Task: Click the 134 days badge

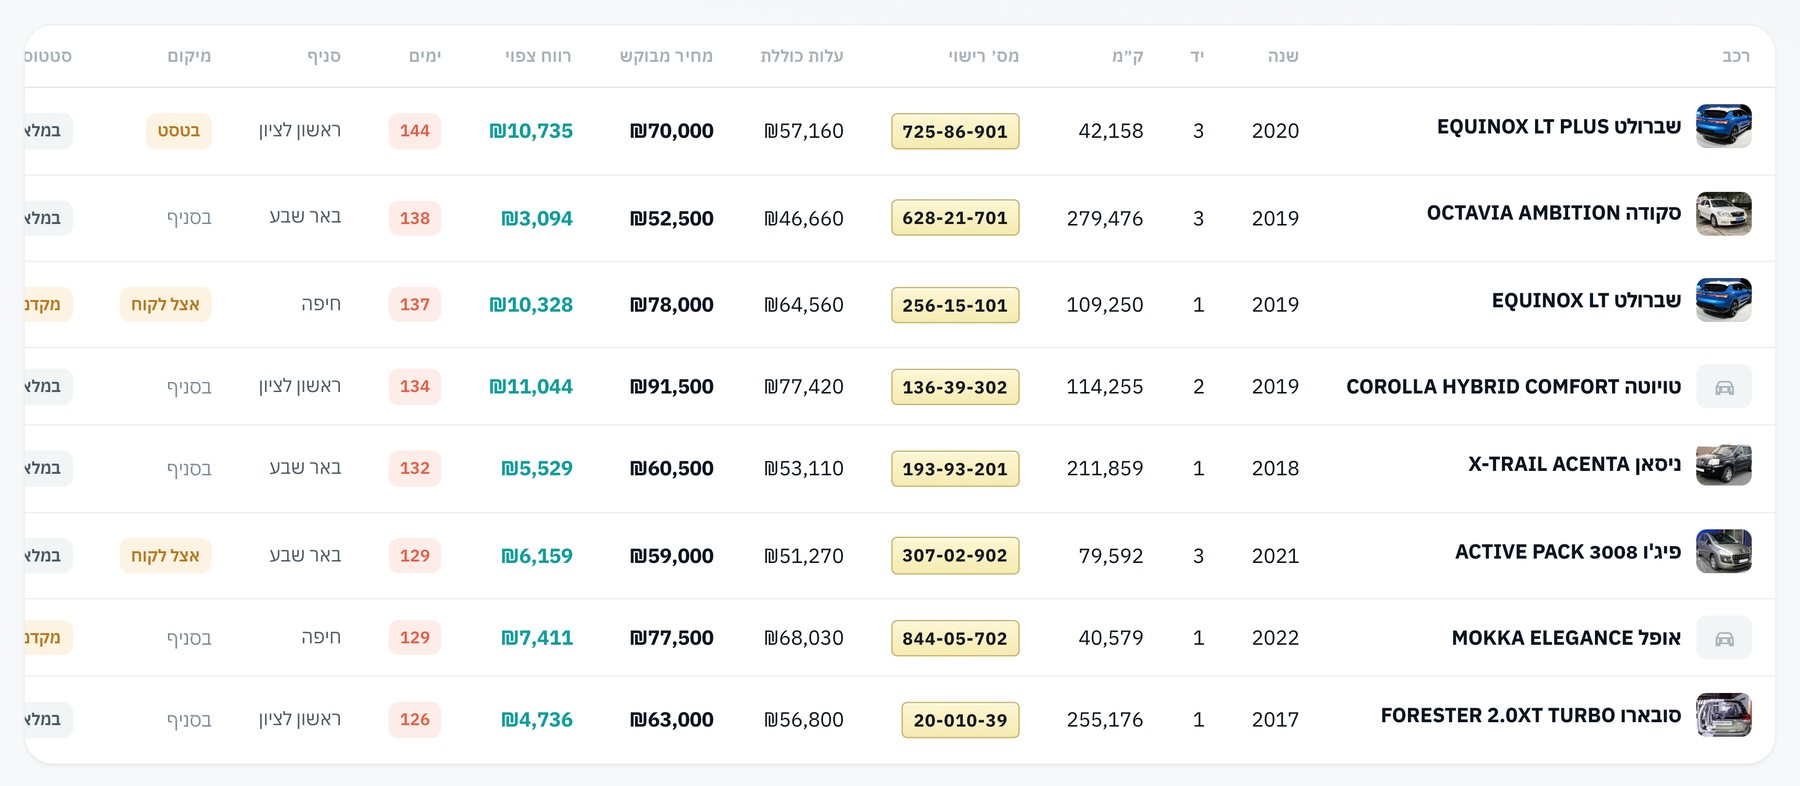Action: (x=415, y=387)
